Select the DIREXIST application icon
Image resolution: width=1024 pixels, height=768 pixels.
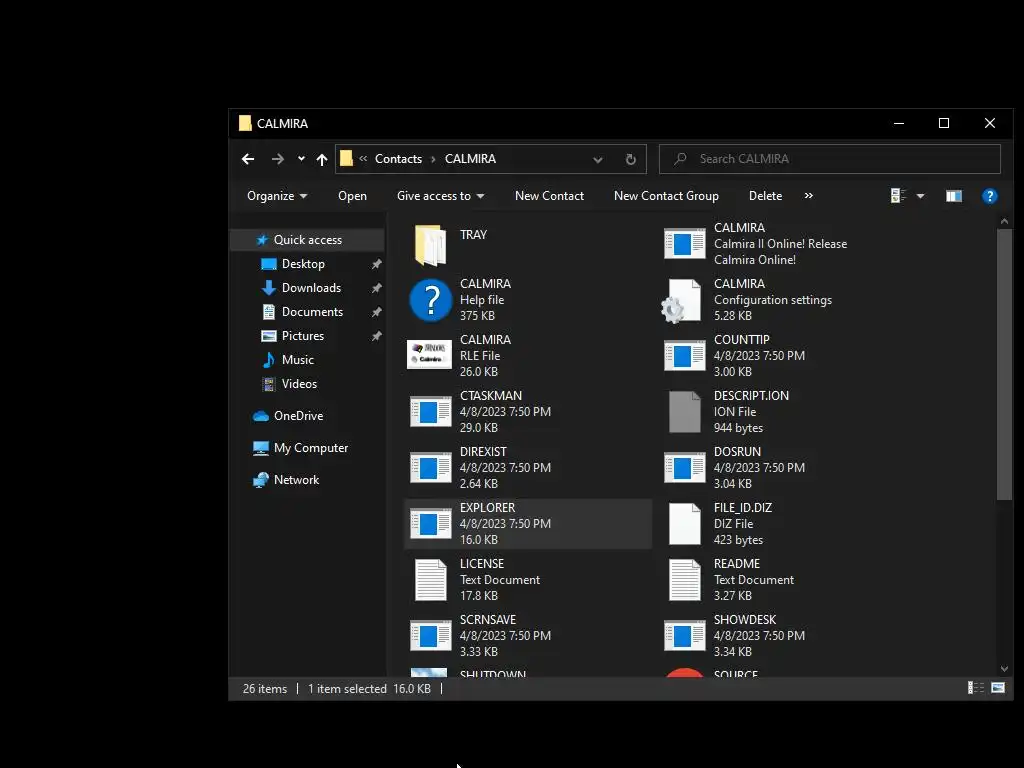430,468
